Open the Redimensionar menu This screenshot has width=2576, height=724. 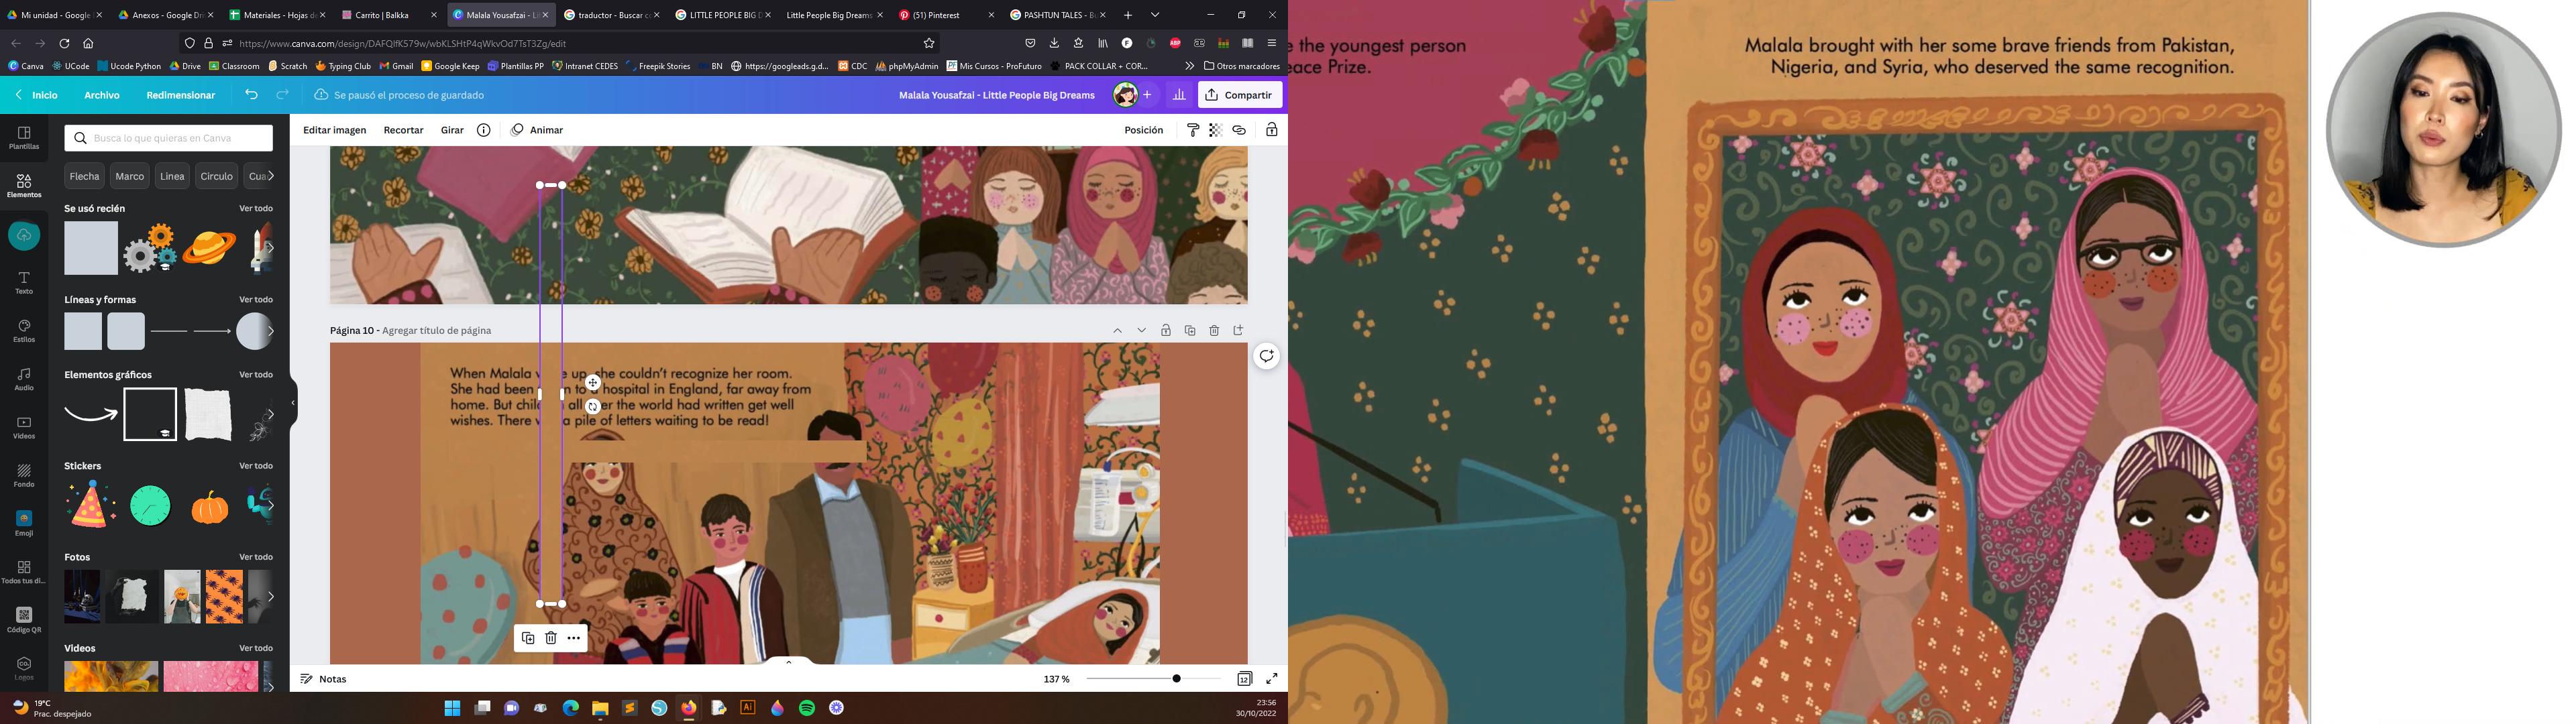pyautogui.click(x=181, y=95)
